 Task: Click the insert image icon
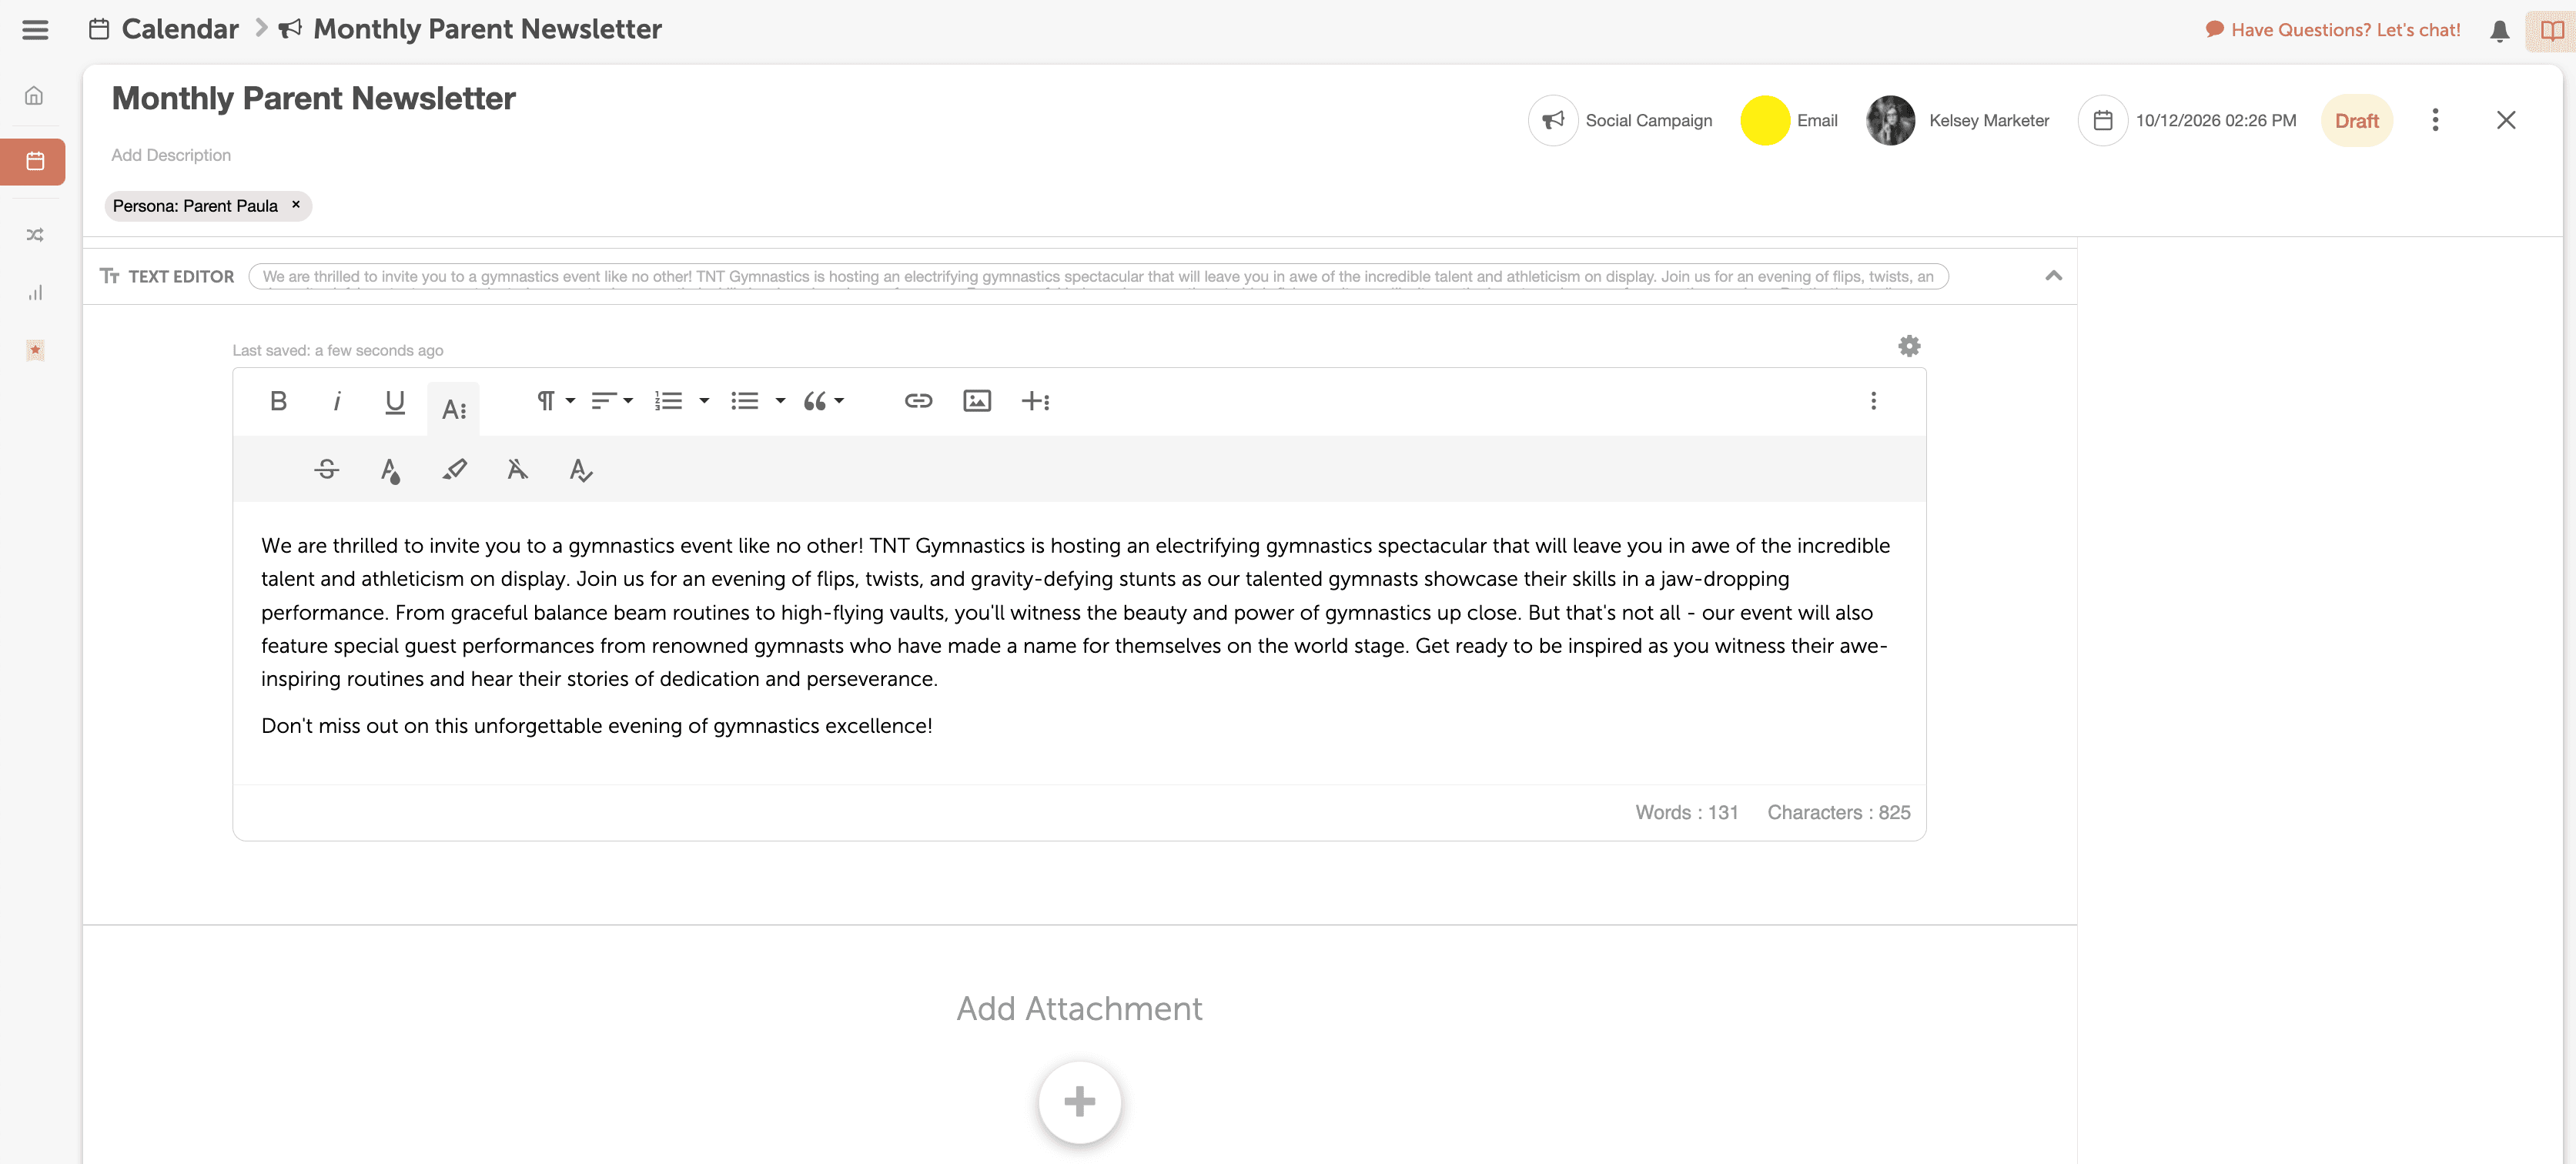[x=976, y=401]
